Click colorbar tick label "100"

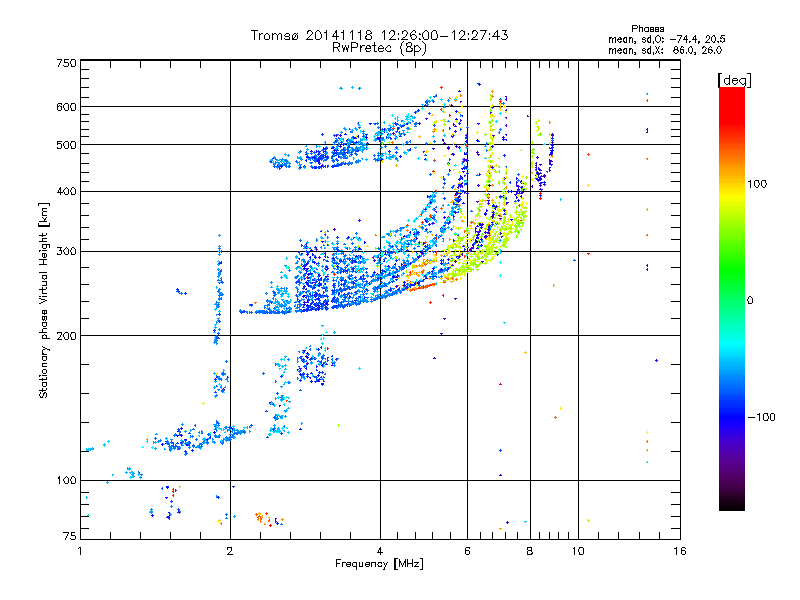tap(757, 184)
